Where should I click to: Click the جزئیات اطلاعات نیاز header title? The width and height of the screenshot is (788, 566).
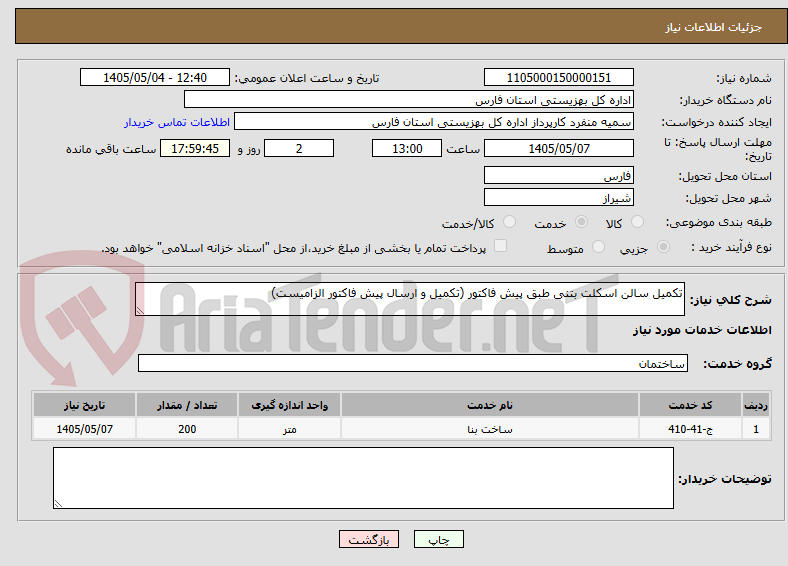click(714, 27)
